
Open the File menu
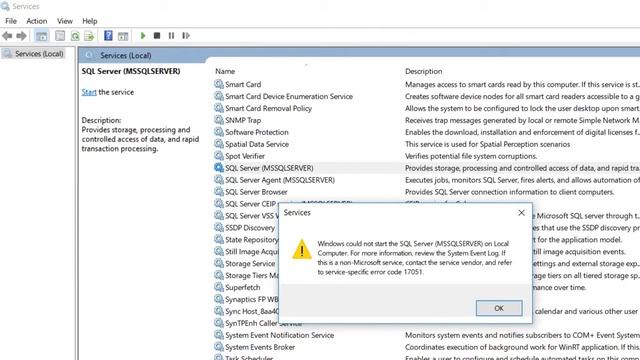[11, 21]
